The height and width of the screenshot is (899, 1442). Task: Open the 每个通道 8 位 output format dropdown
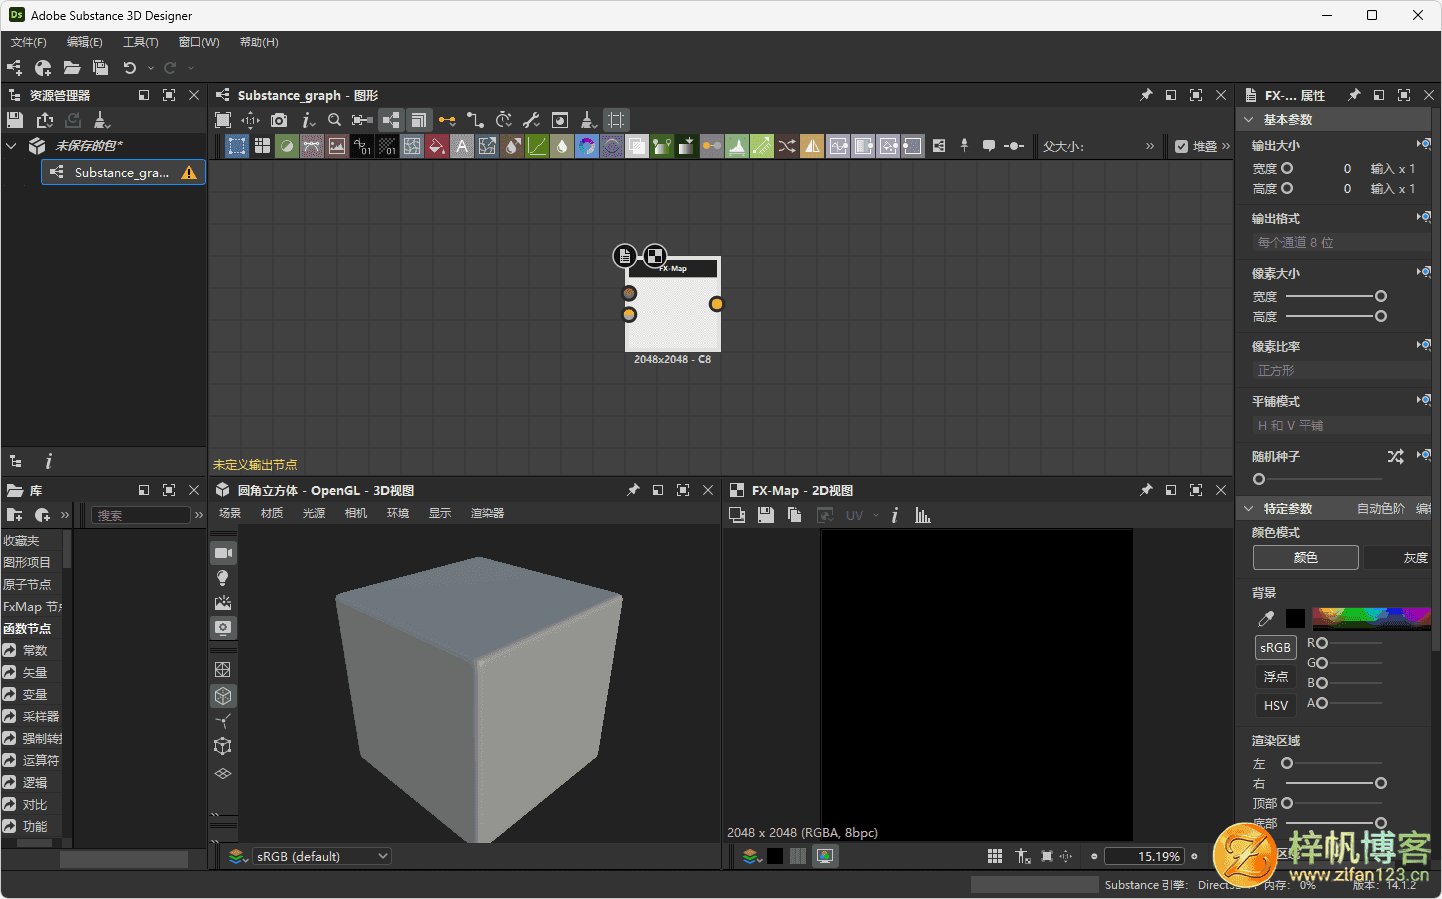click(1343, 243)
